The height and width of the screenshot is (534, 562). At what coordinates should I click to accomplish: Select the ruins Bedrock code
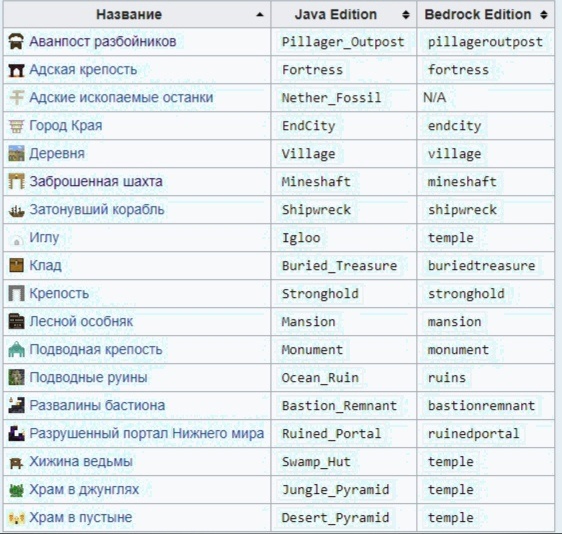pyautogui.click(x=447, y=378)
